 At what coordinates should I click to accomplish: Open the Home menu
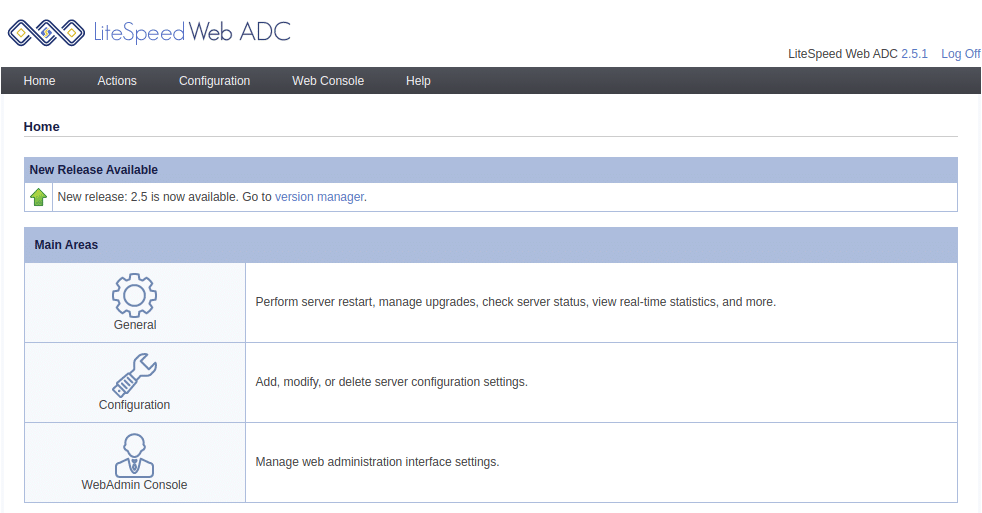click(x=39, y=81)
